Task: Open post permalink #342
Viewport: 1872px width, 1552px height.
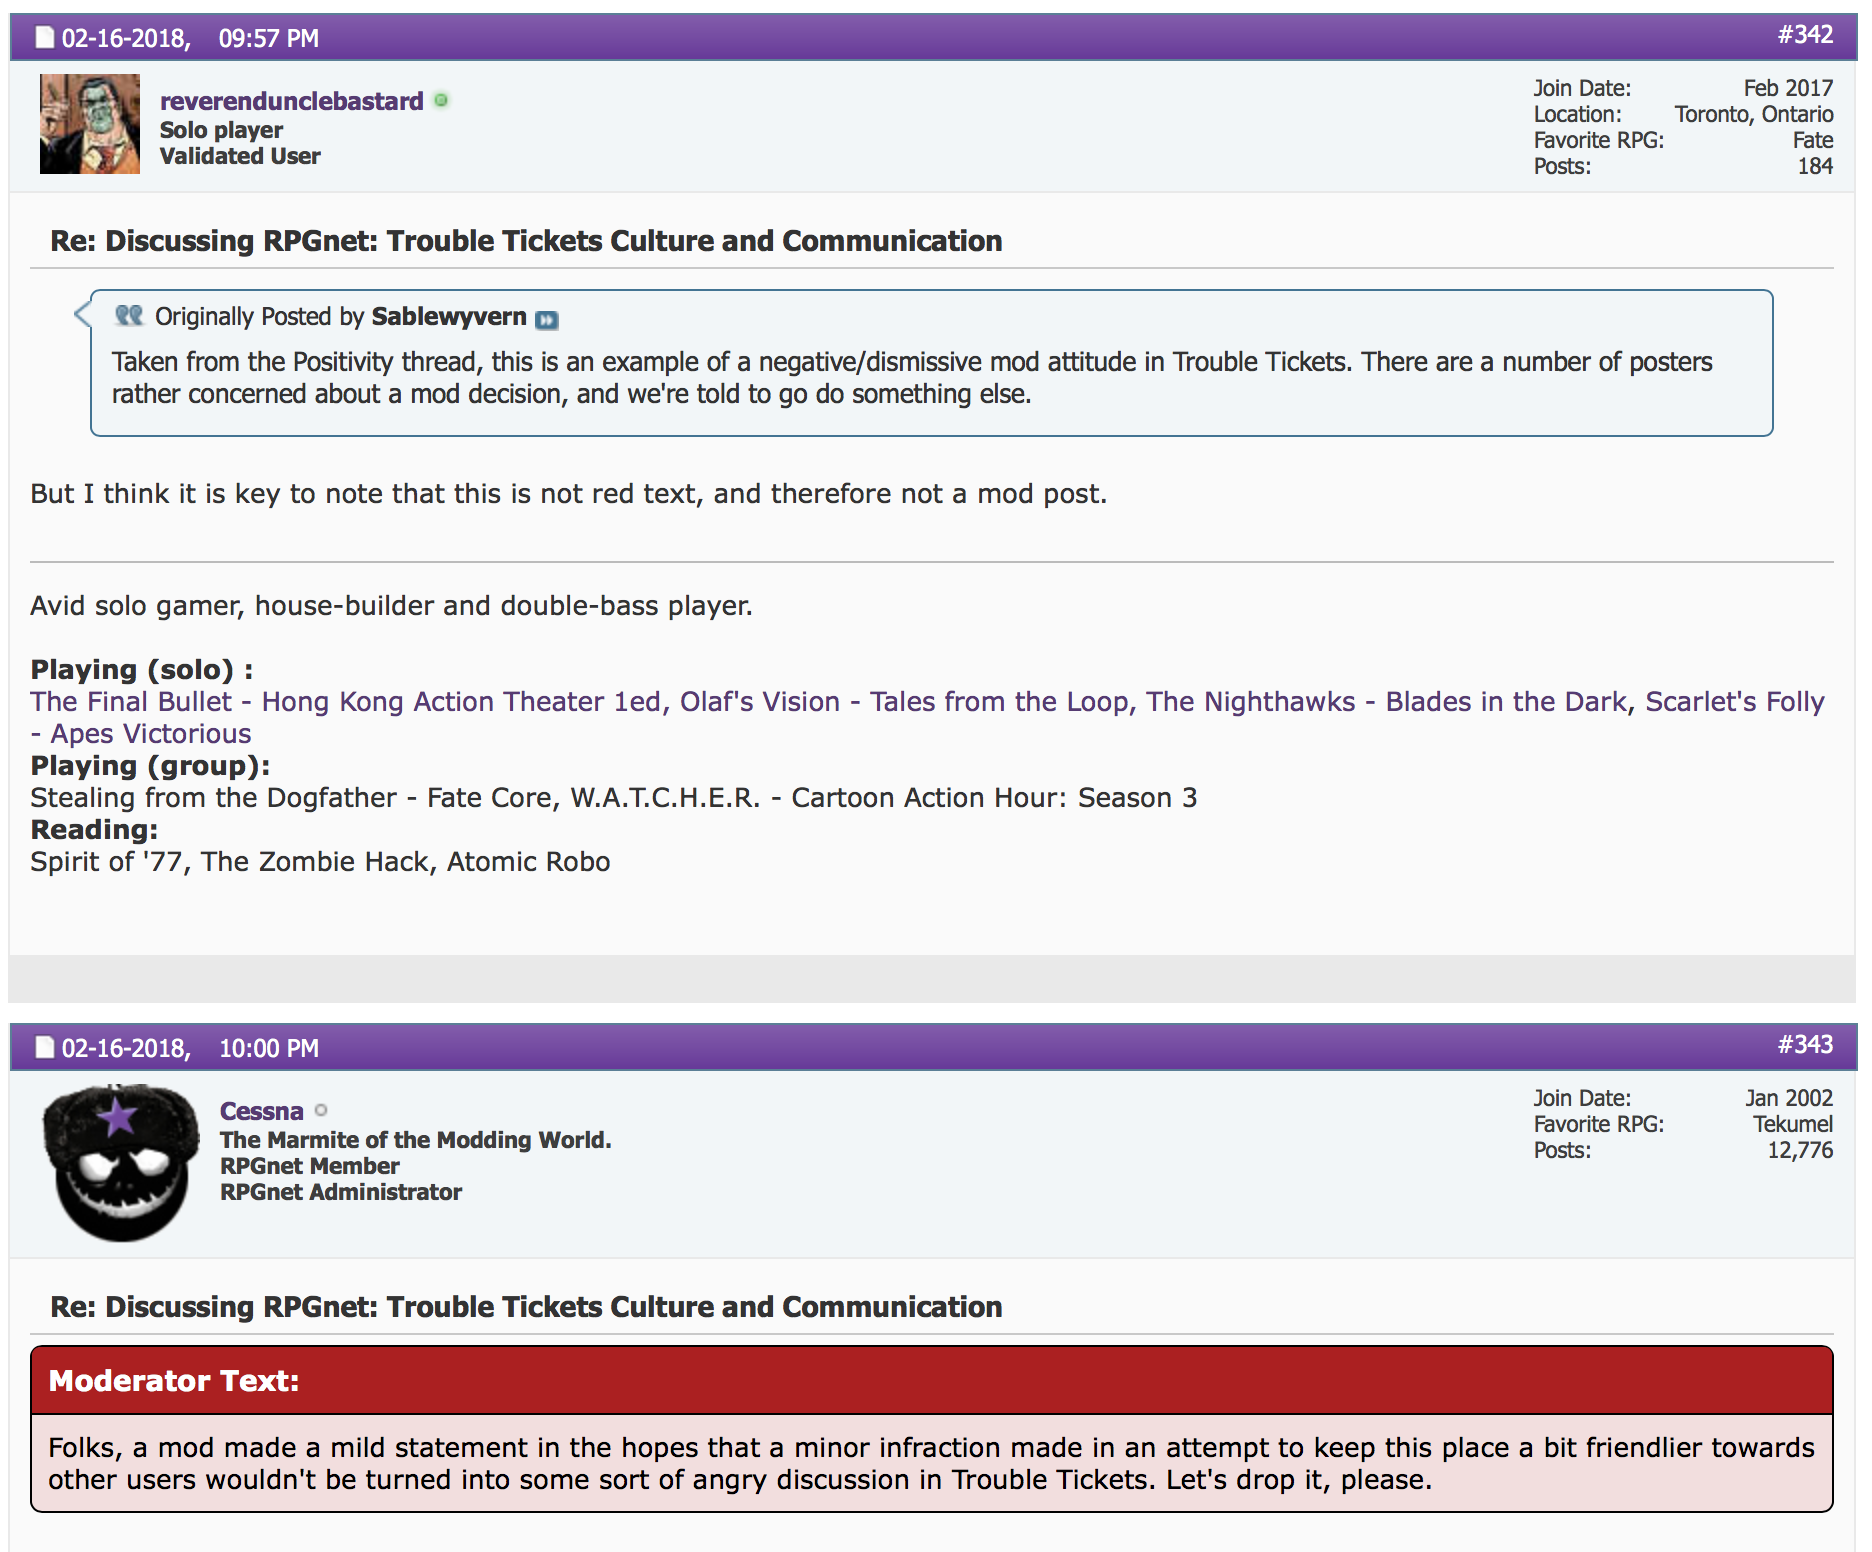Action: (1805, 35)
